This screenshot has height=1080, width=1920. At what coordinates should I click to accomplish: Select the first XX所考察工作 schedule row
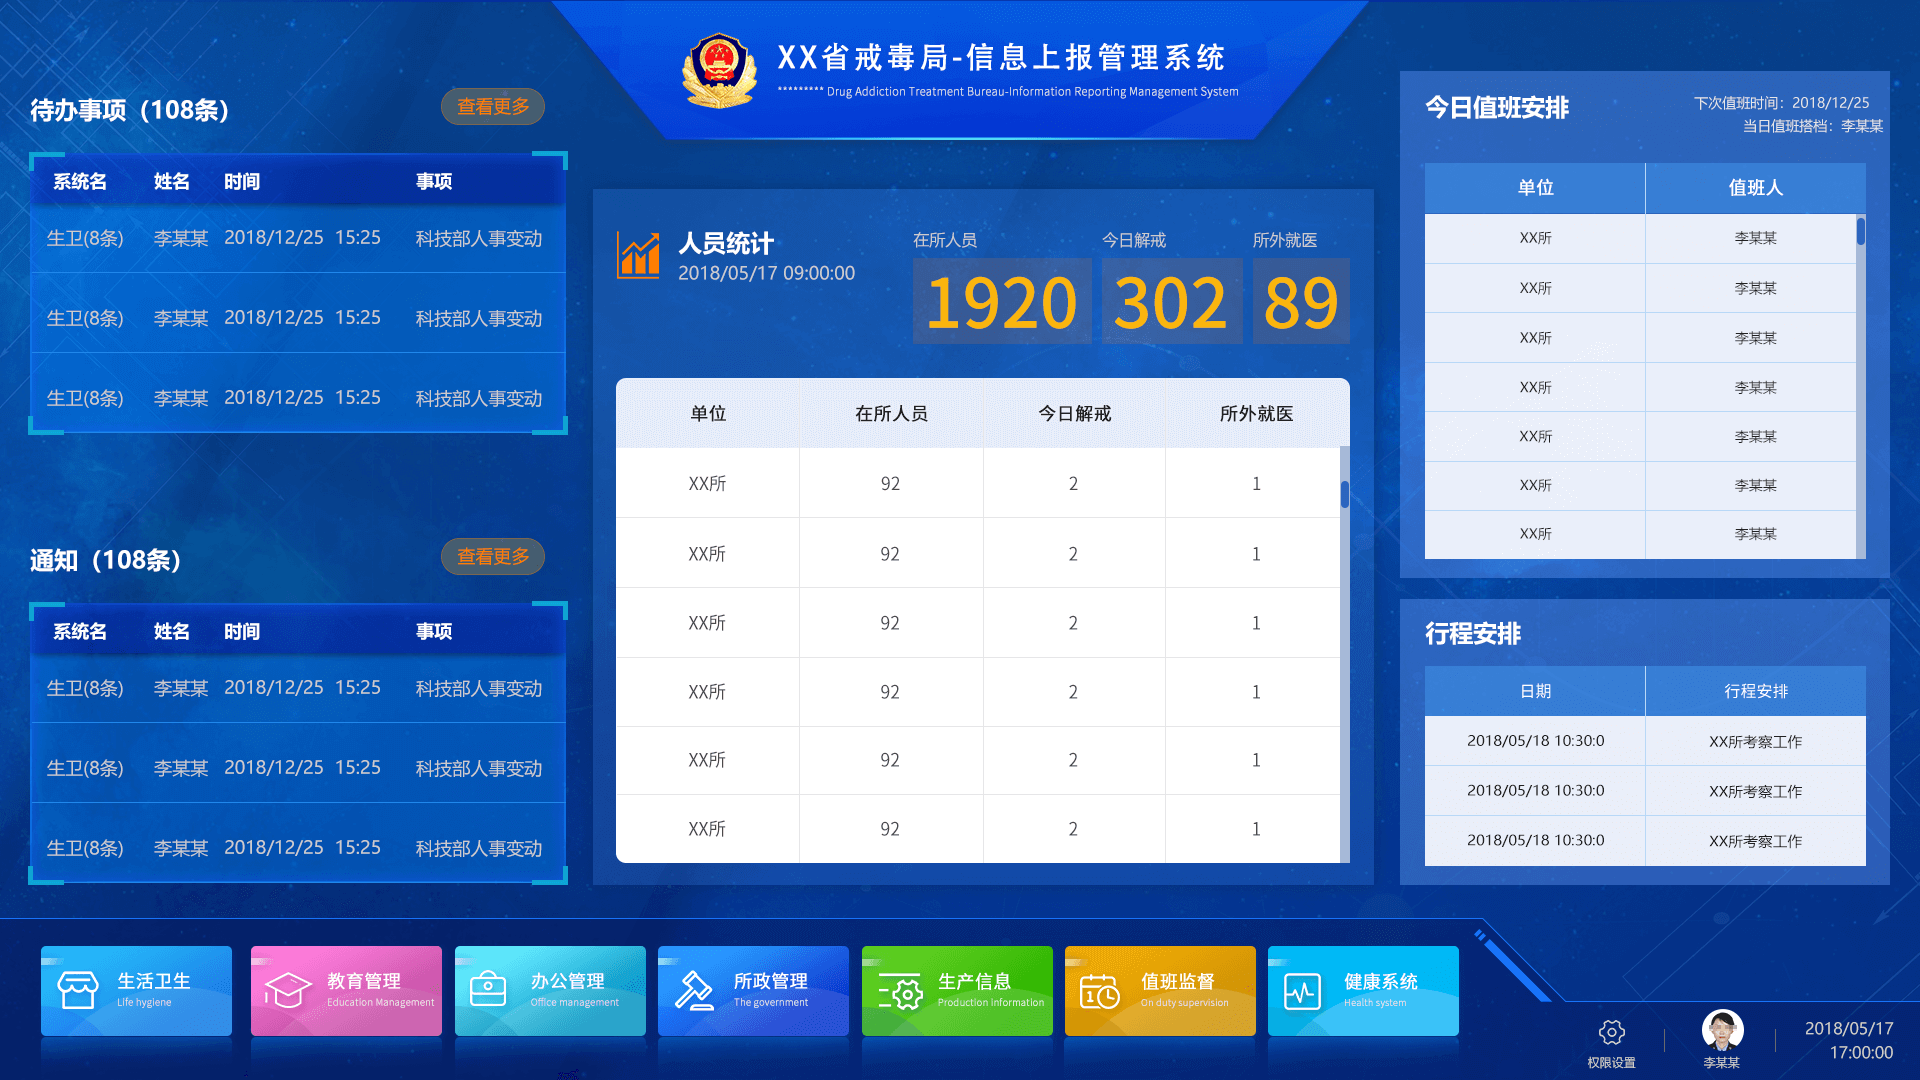click(x=1756, y=741)
